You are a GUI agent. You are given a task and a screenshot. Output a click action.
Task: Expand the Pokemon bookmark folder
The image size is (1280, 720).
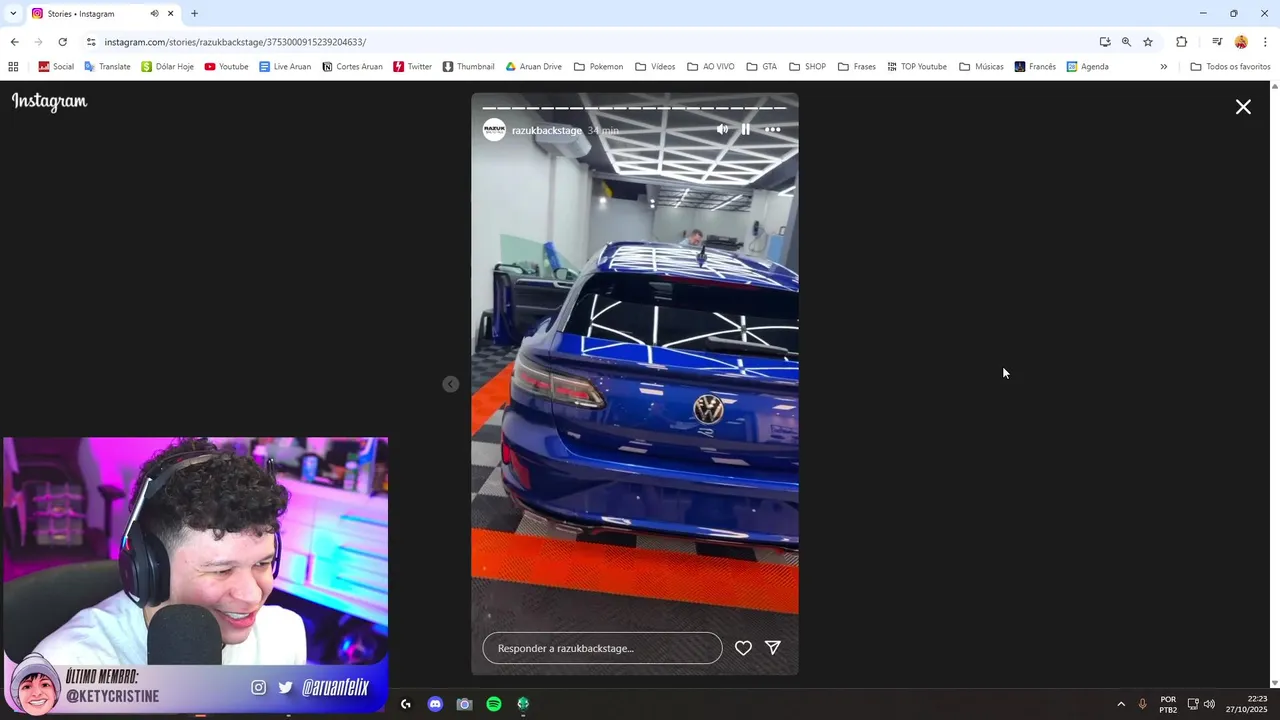click(598, 67)
